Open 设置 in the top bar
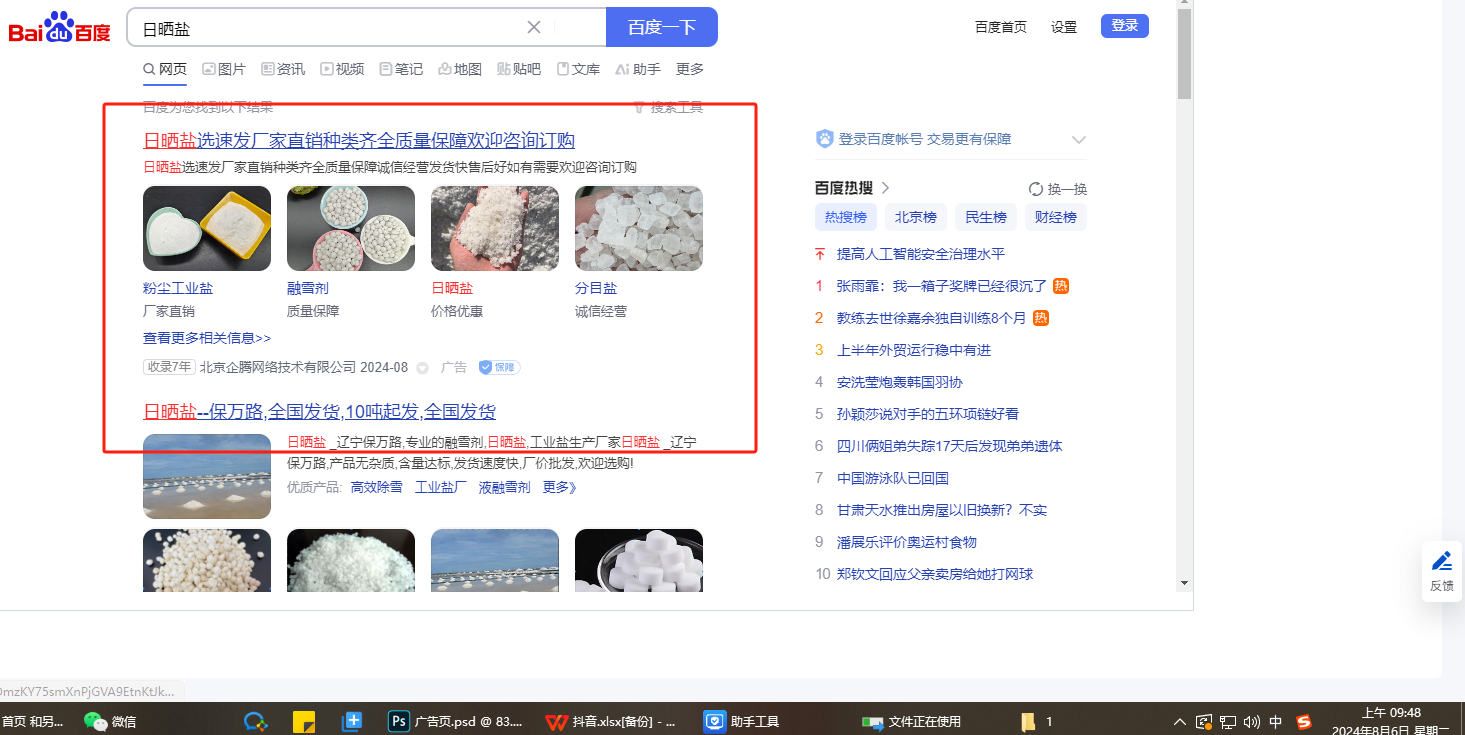Image resolution: width=1465 pixels, height=735 pixels. pos(1064,27)
